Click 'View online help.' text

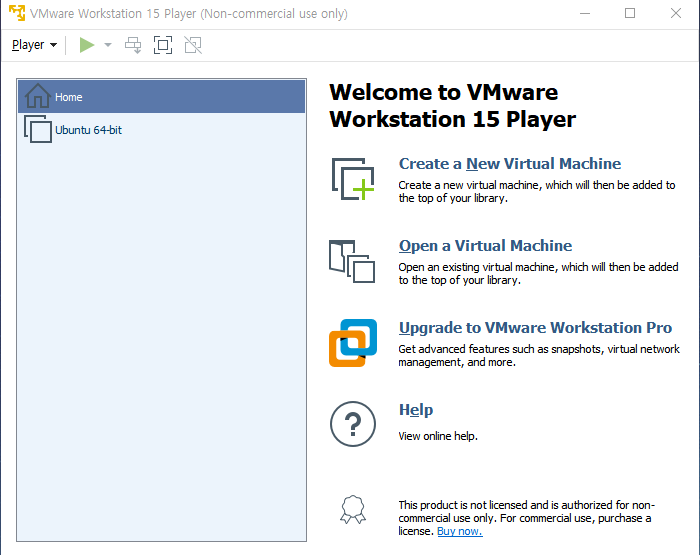[438, 436]
